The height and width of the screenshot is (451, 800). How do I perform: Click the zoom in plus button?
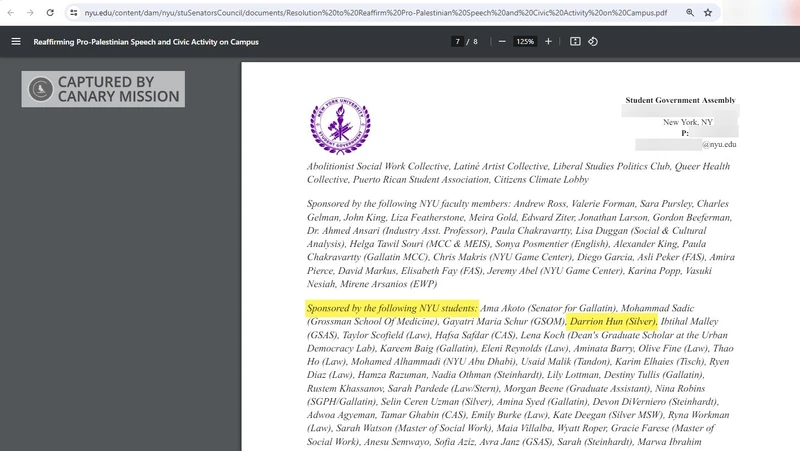548,41
